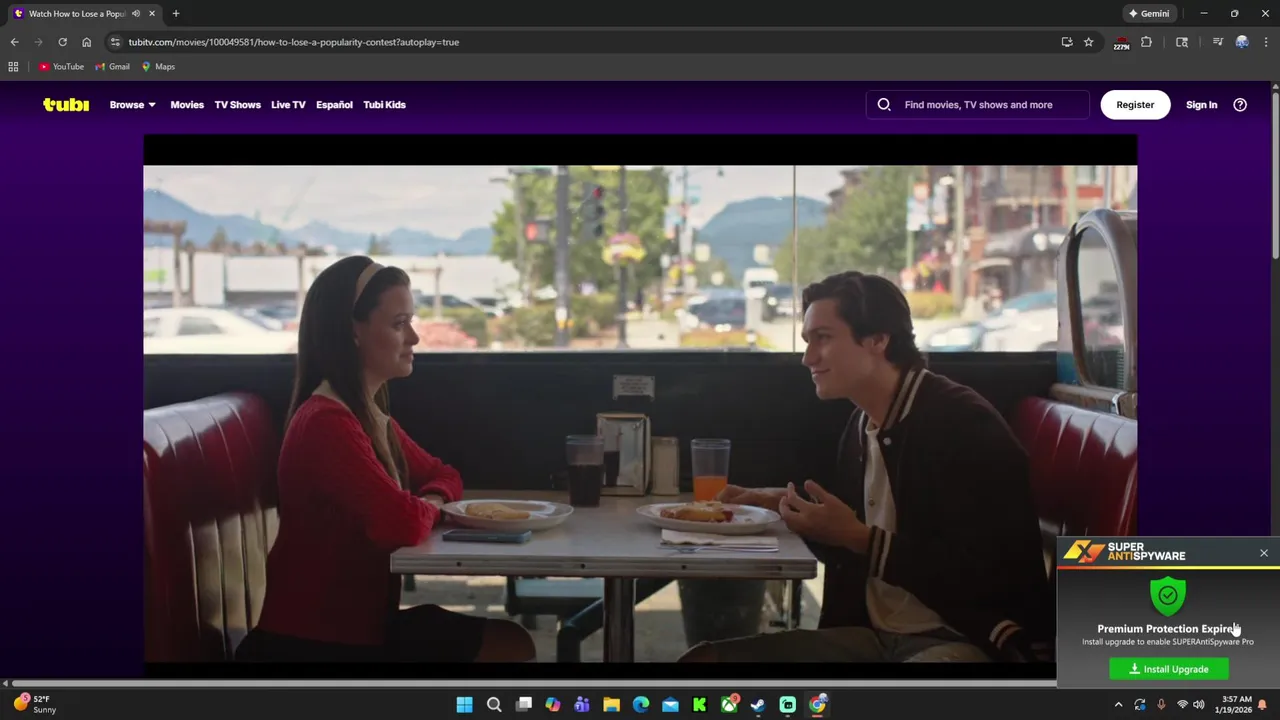Open volume control in system tray
Image resolution: width=1280 pixels, height=720 pixels.
(1199, 705)
